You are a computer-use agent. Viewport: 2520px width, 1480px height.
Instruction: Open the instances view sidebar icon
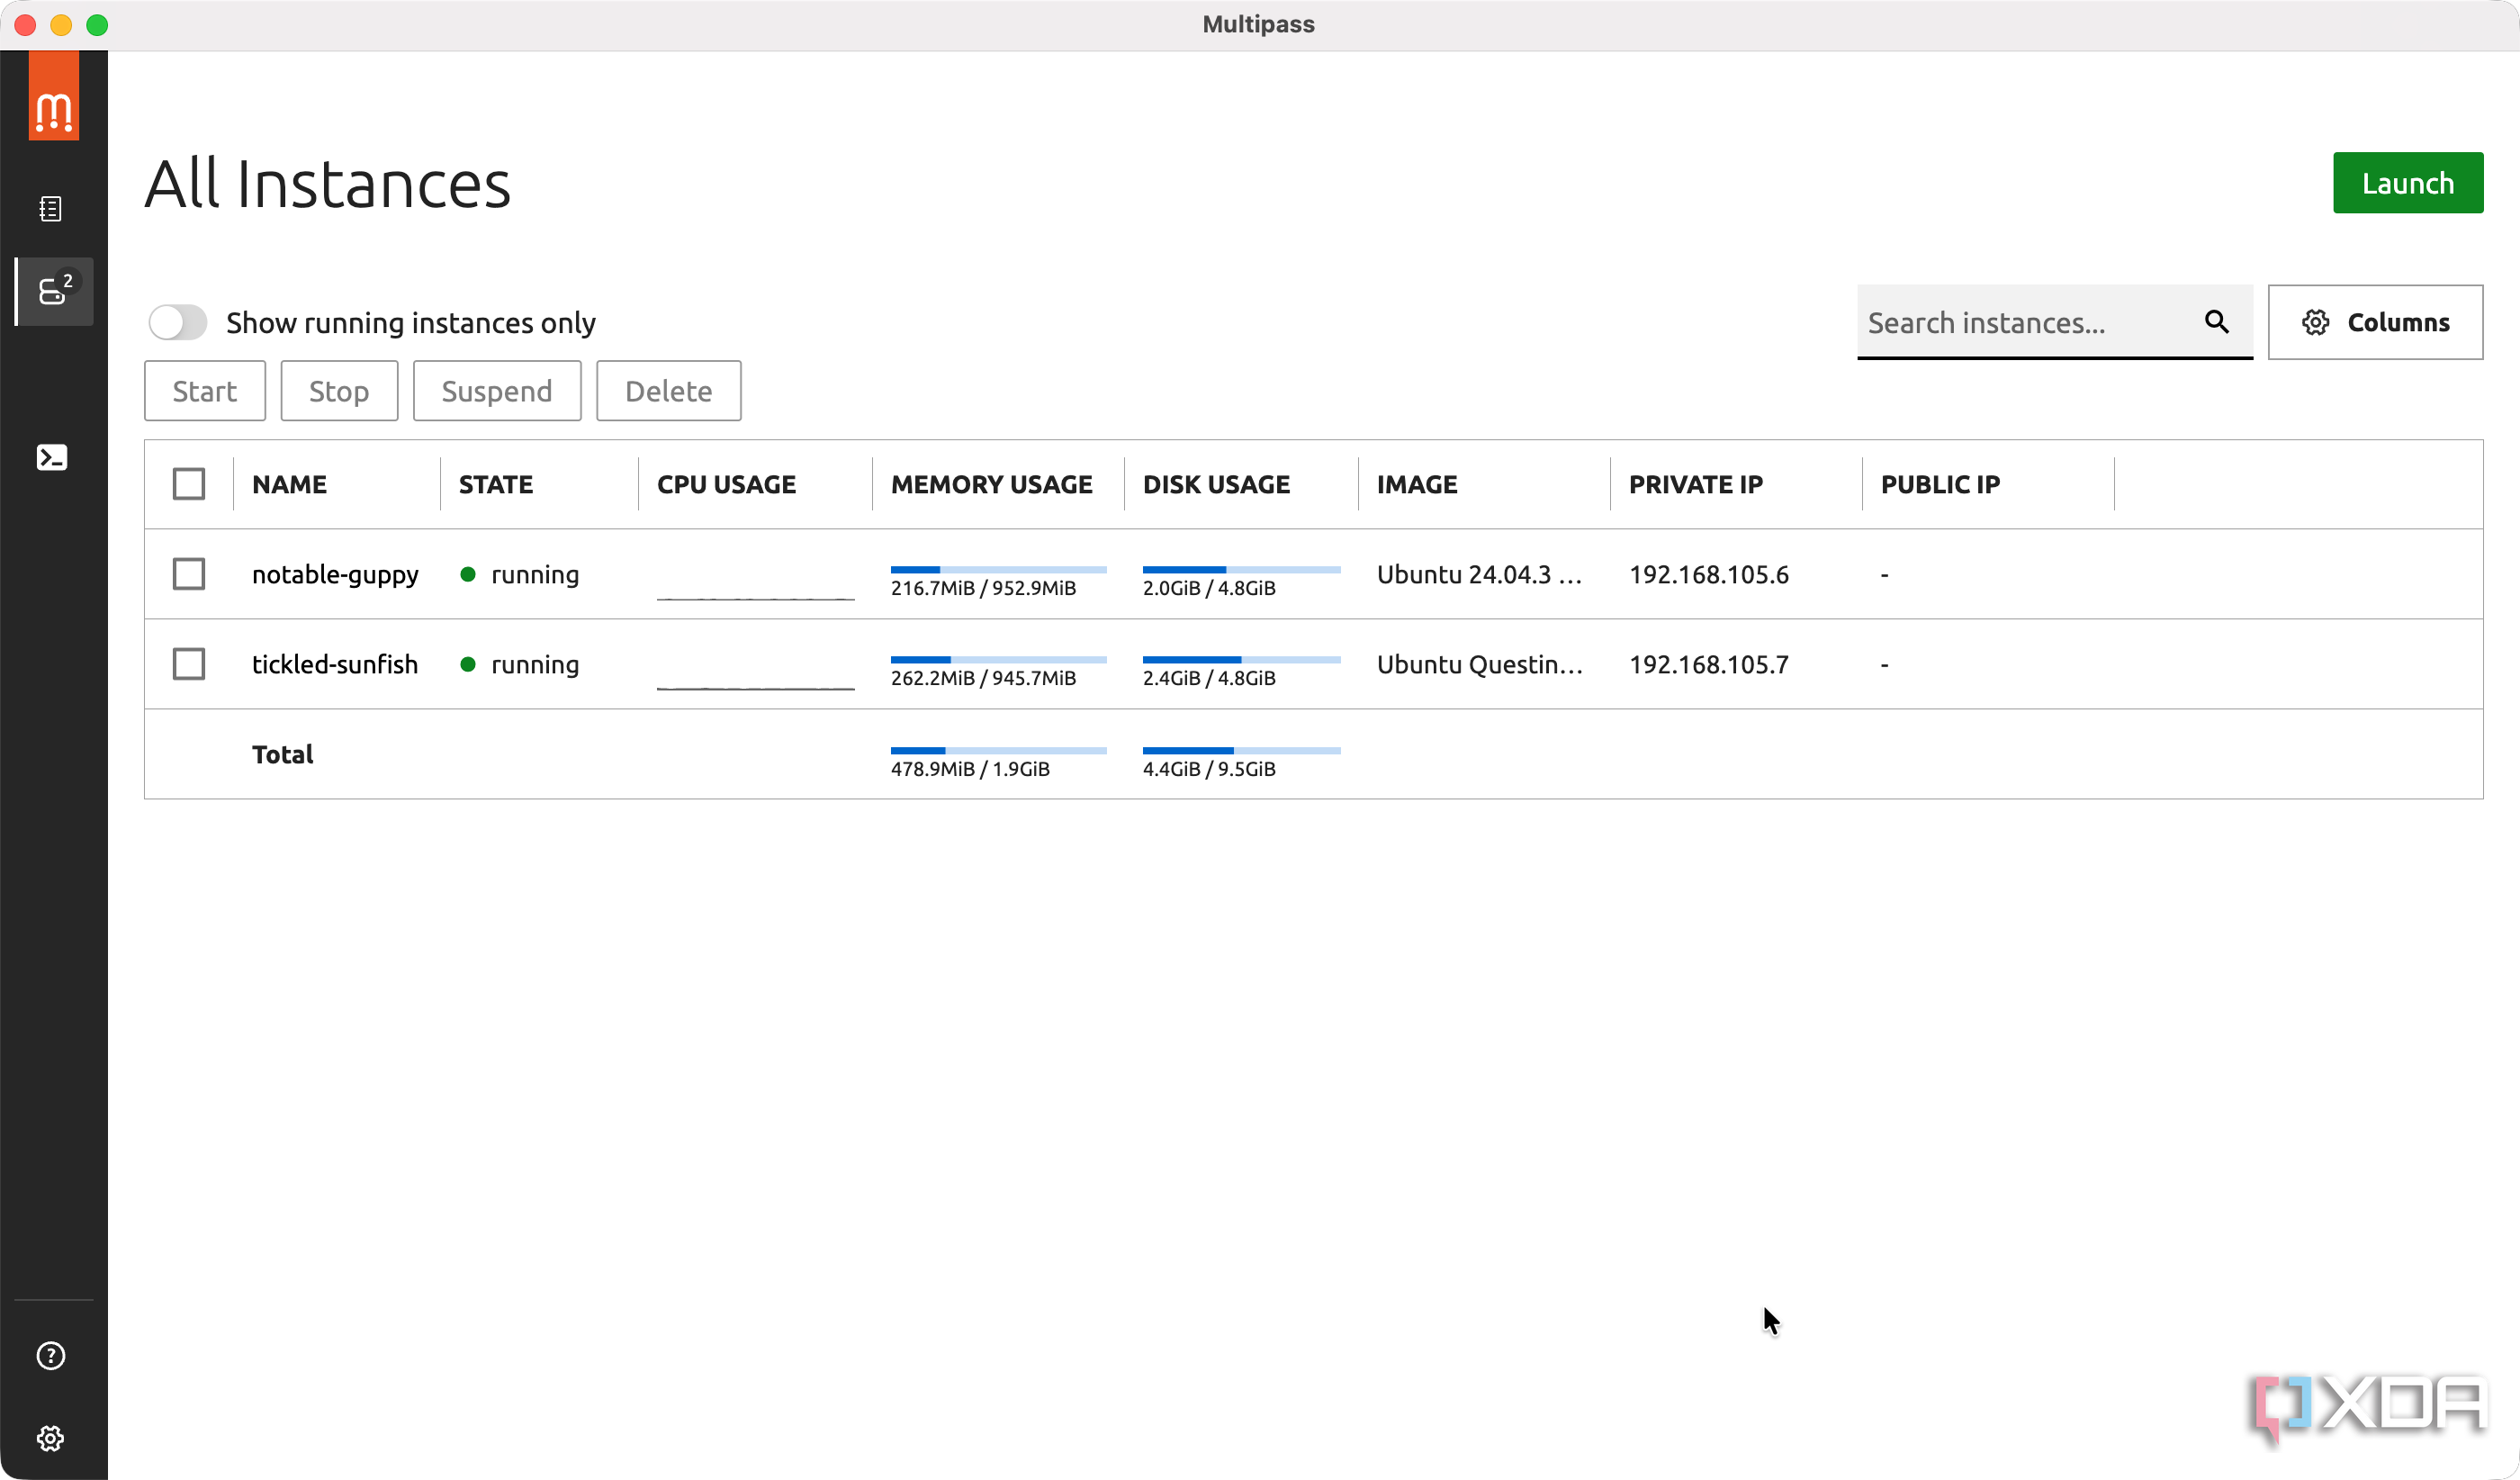tap(55, 291)
